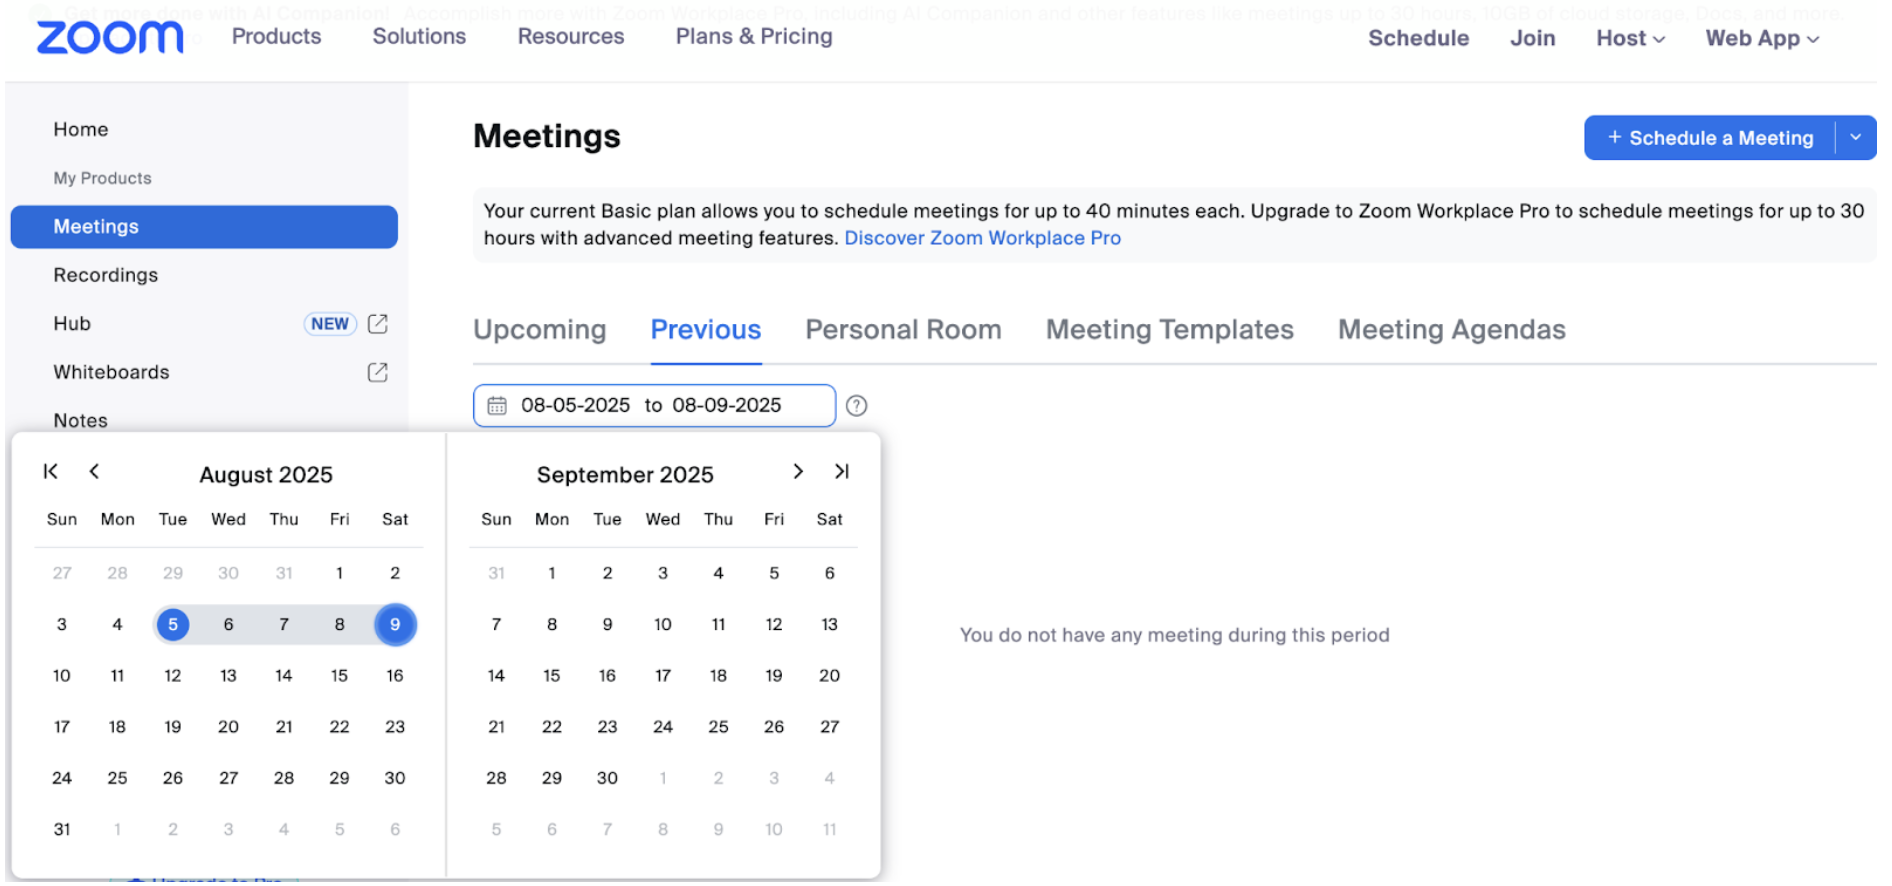Open Schedule a Meeting dropdown arrow
Image resolution: width=1892 pixels, height=886 pixels.
click(x=1855, y=138)
